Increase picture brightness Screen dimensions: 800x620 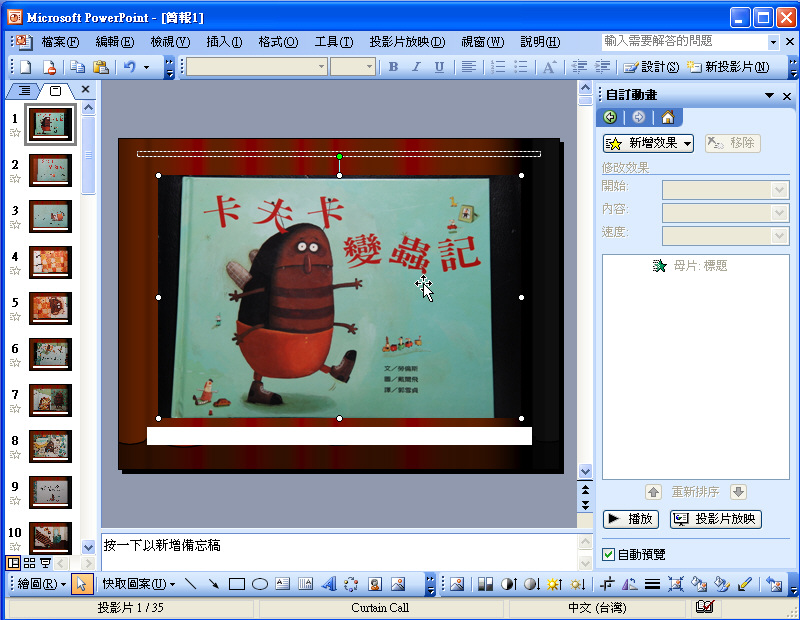[x=555, y=583]
